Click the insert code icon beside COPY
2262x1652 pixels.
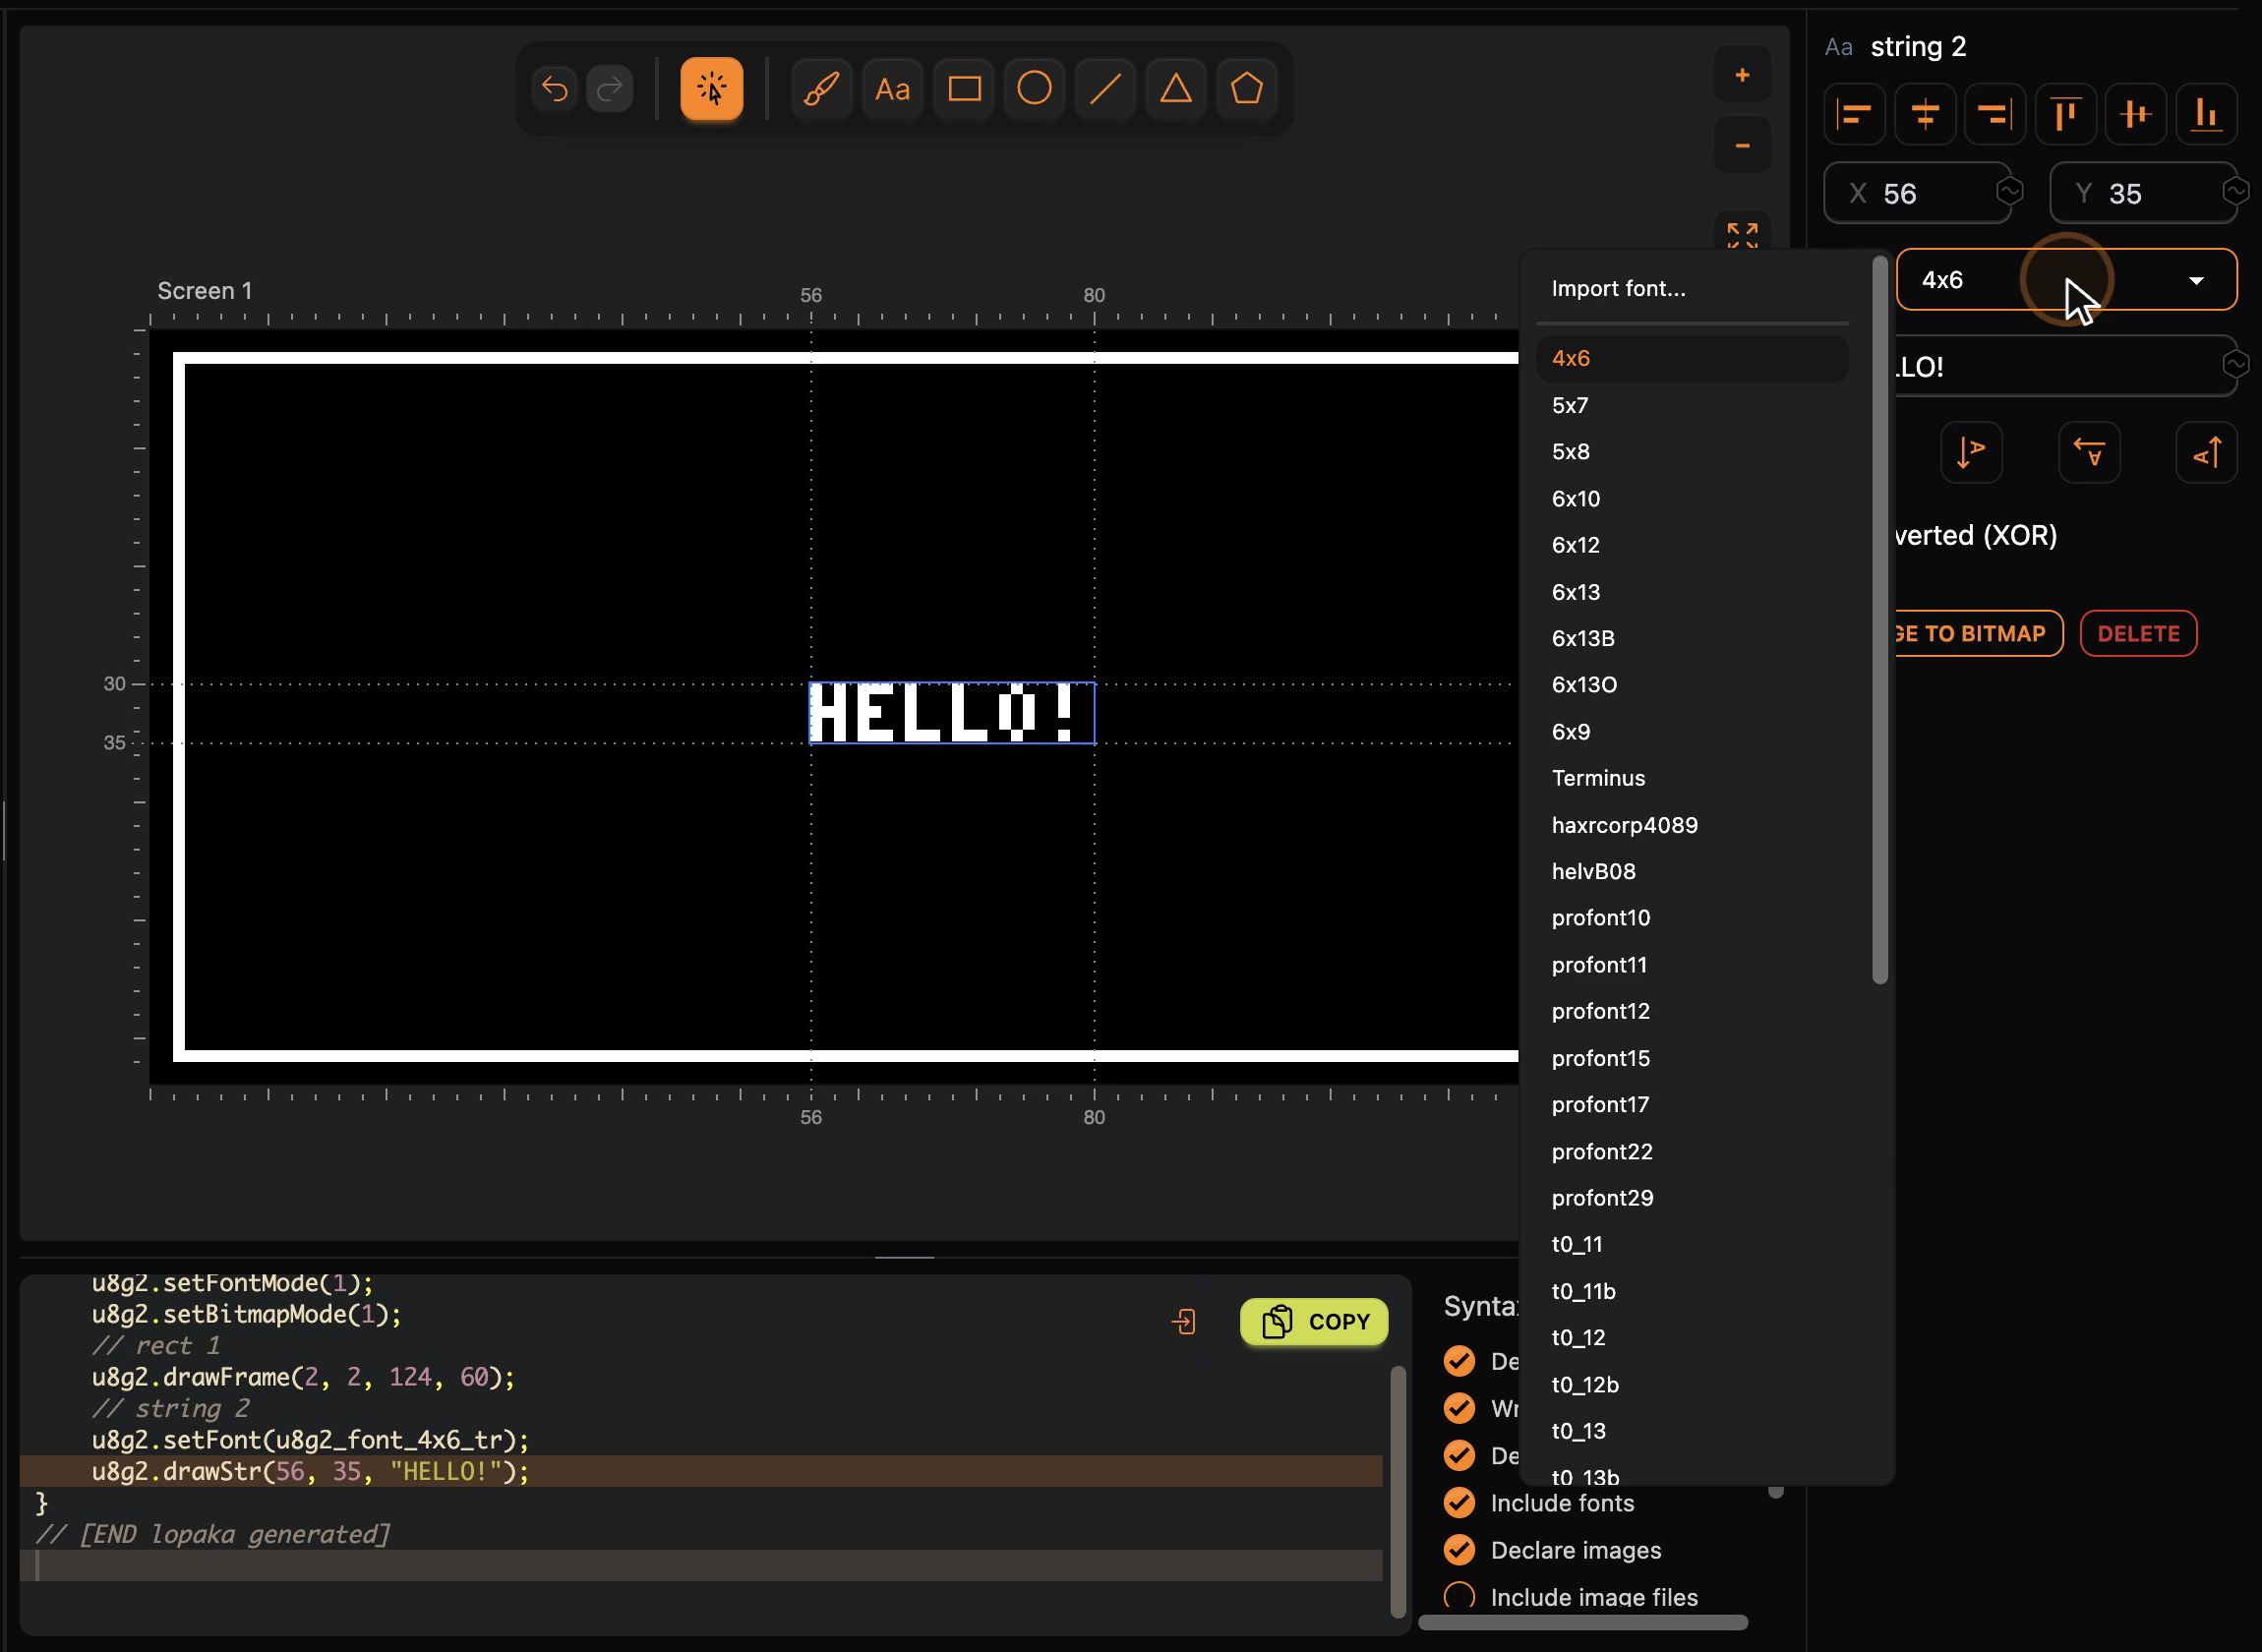[1184, 1322]
